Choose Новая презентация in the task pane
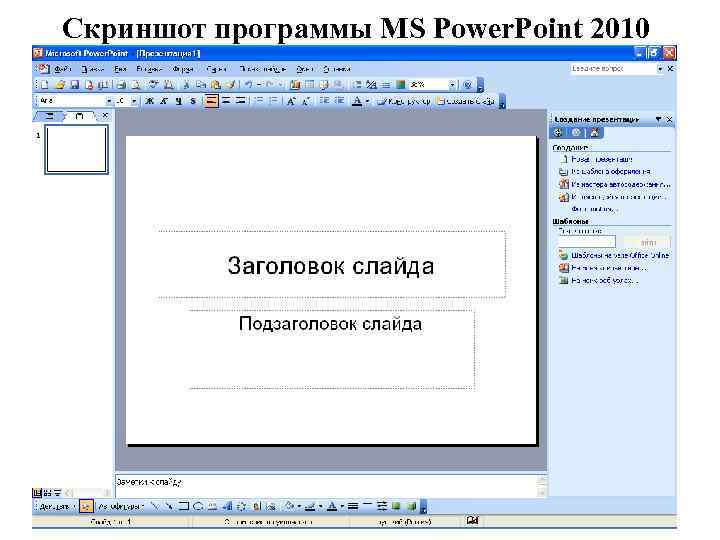Screen dimensions: 720x540 tap(602, 159)
